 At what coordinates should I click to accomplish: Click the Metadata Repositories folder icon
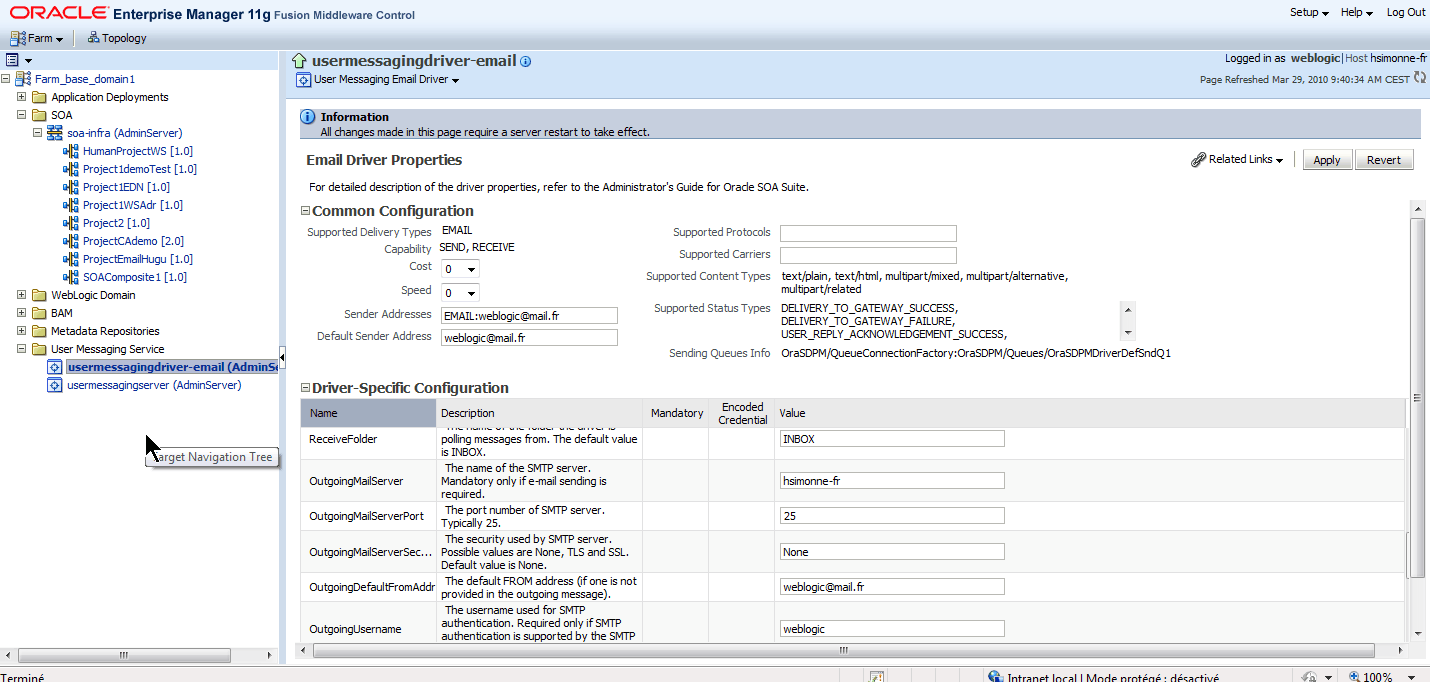point(39,331)
